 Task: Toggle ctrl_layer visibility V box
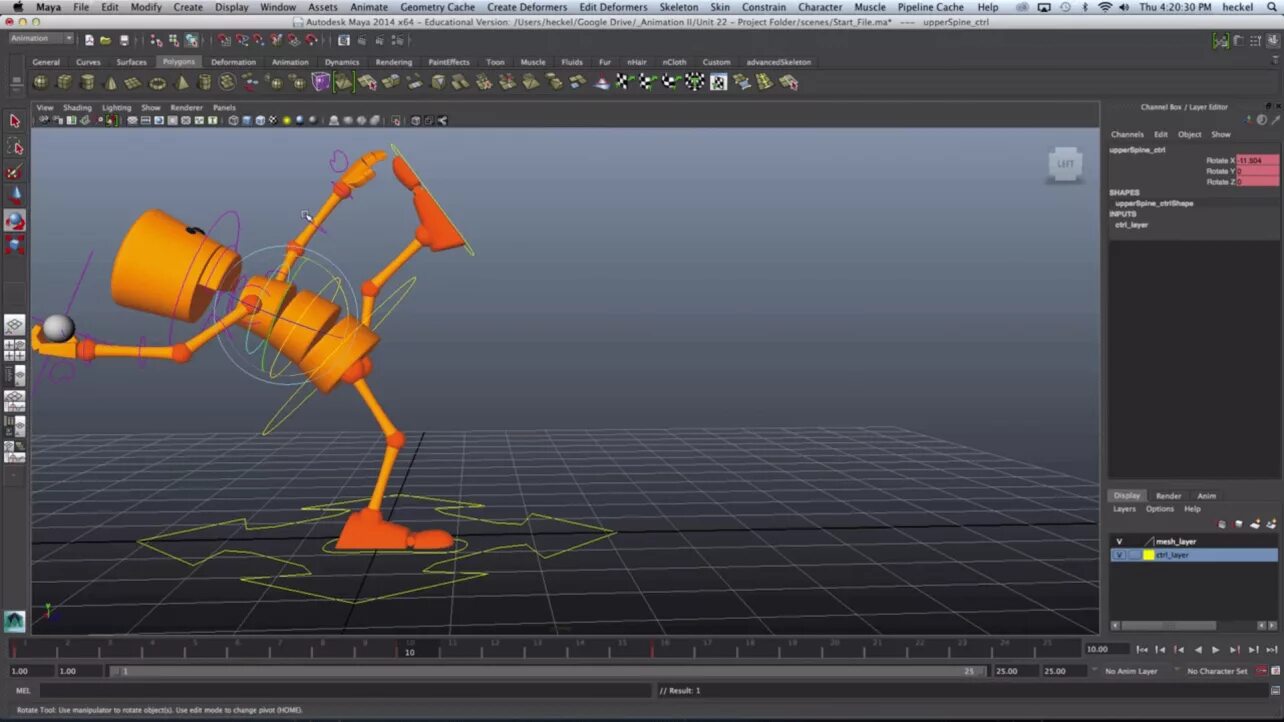click(1119, 555)
